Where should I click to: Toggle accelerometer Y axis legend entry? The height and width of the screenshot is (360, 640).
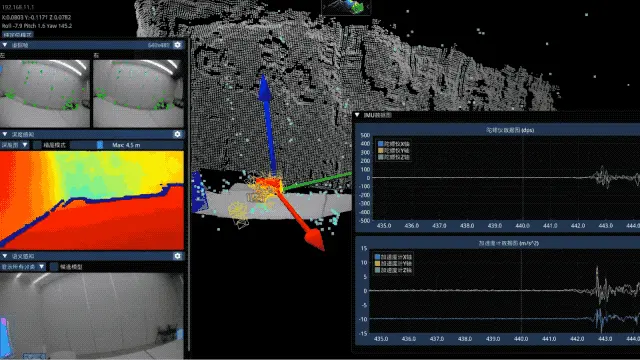click(x=393, y=263)
